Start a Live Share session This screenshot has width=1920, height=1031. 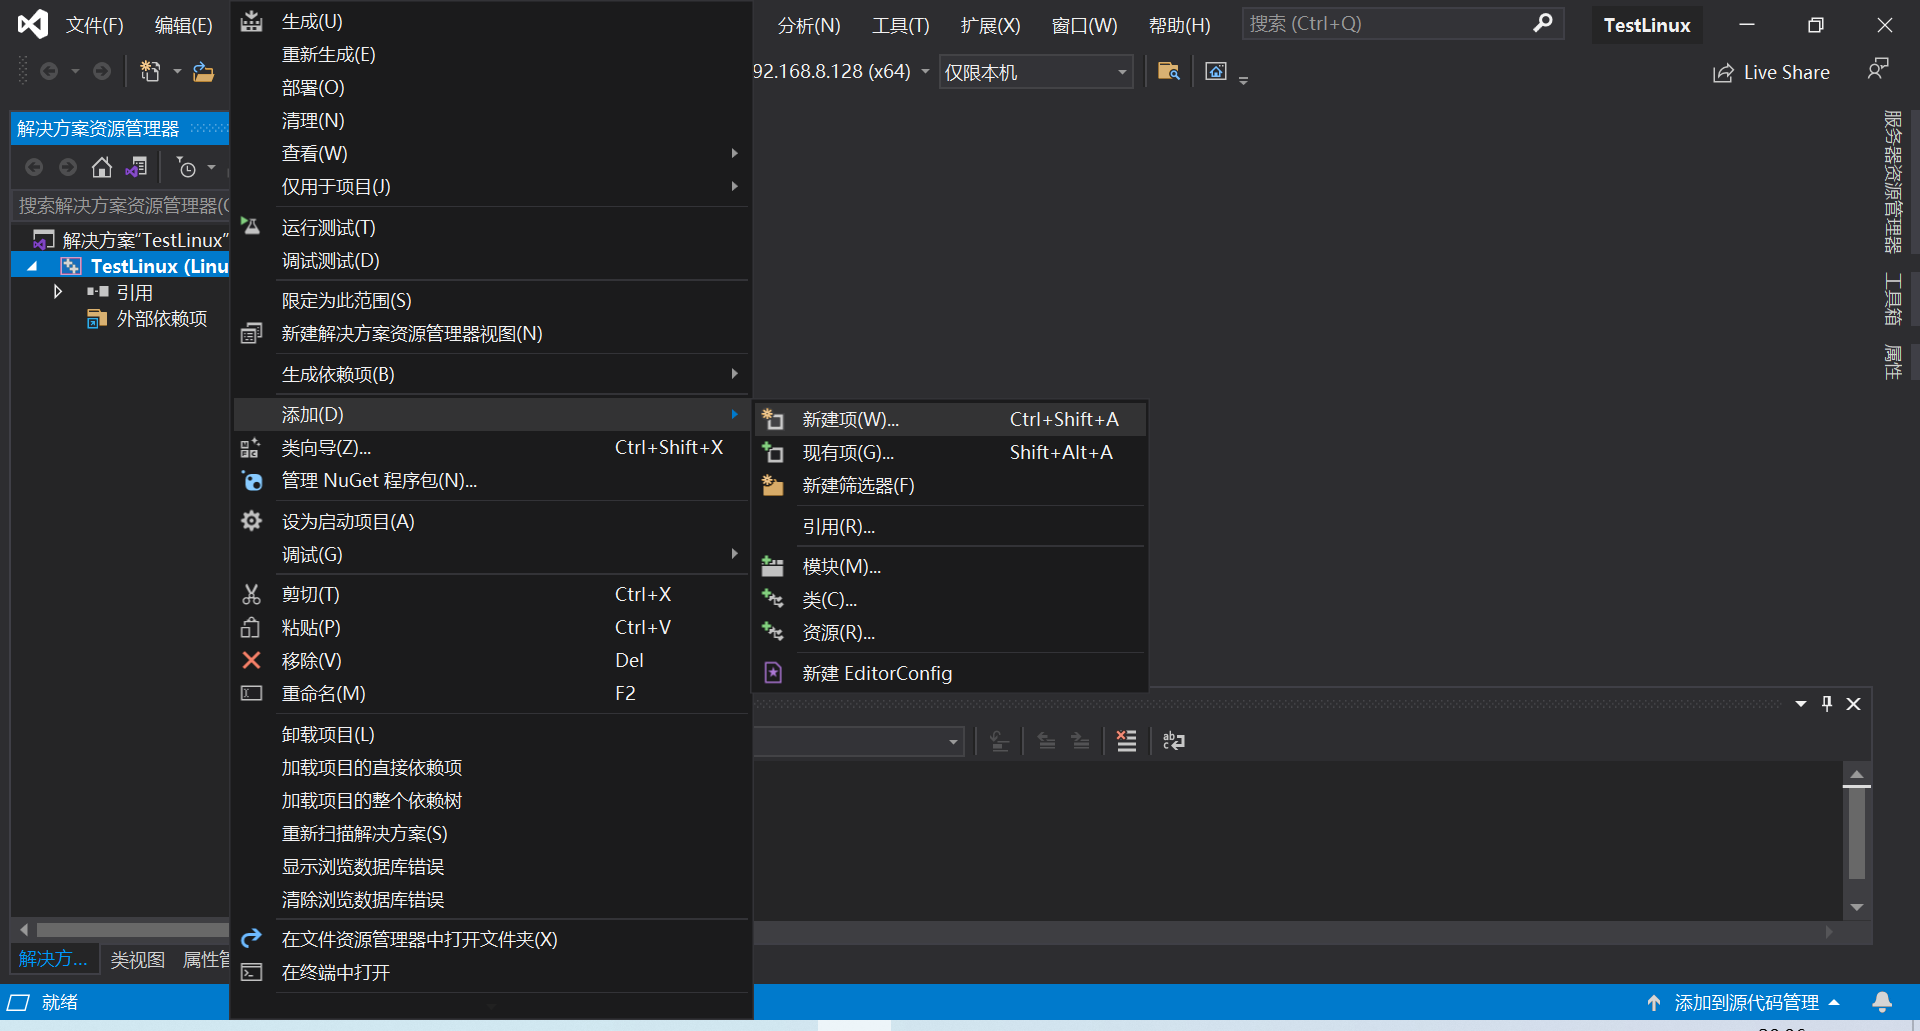tap(1771, 71)
